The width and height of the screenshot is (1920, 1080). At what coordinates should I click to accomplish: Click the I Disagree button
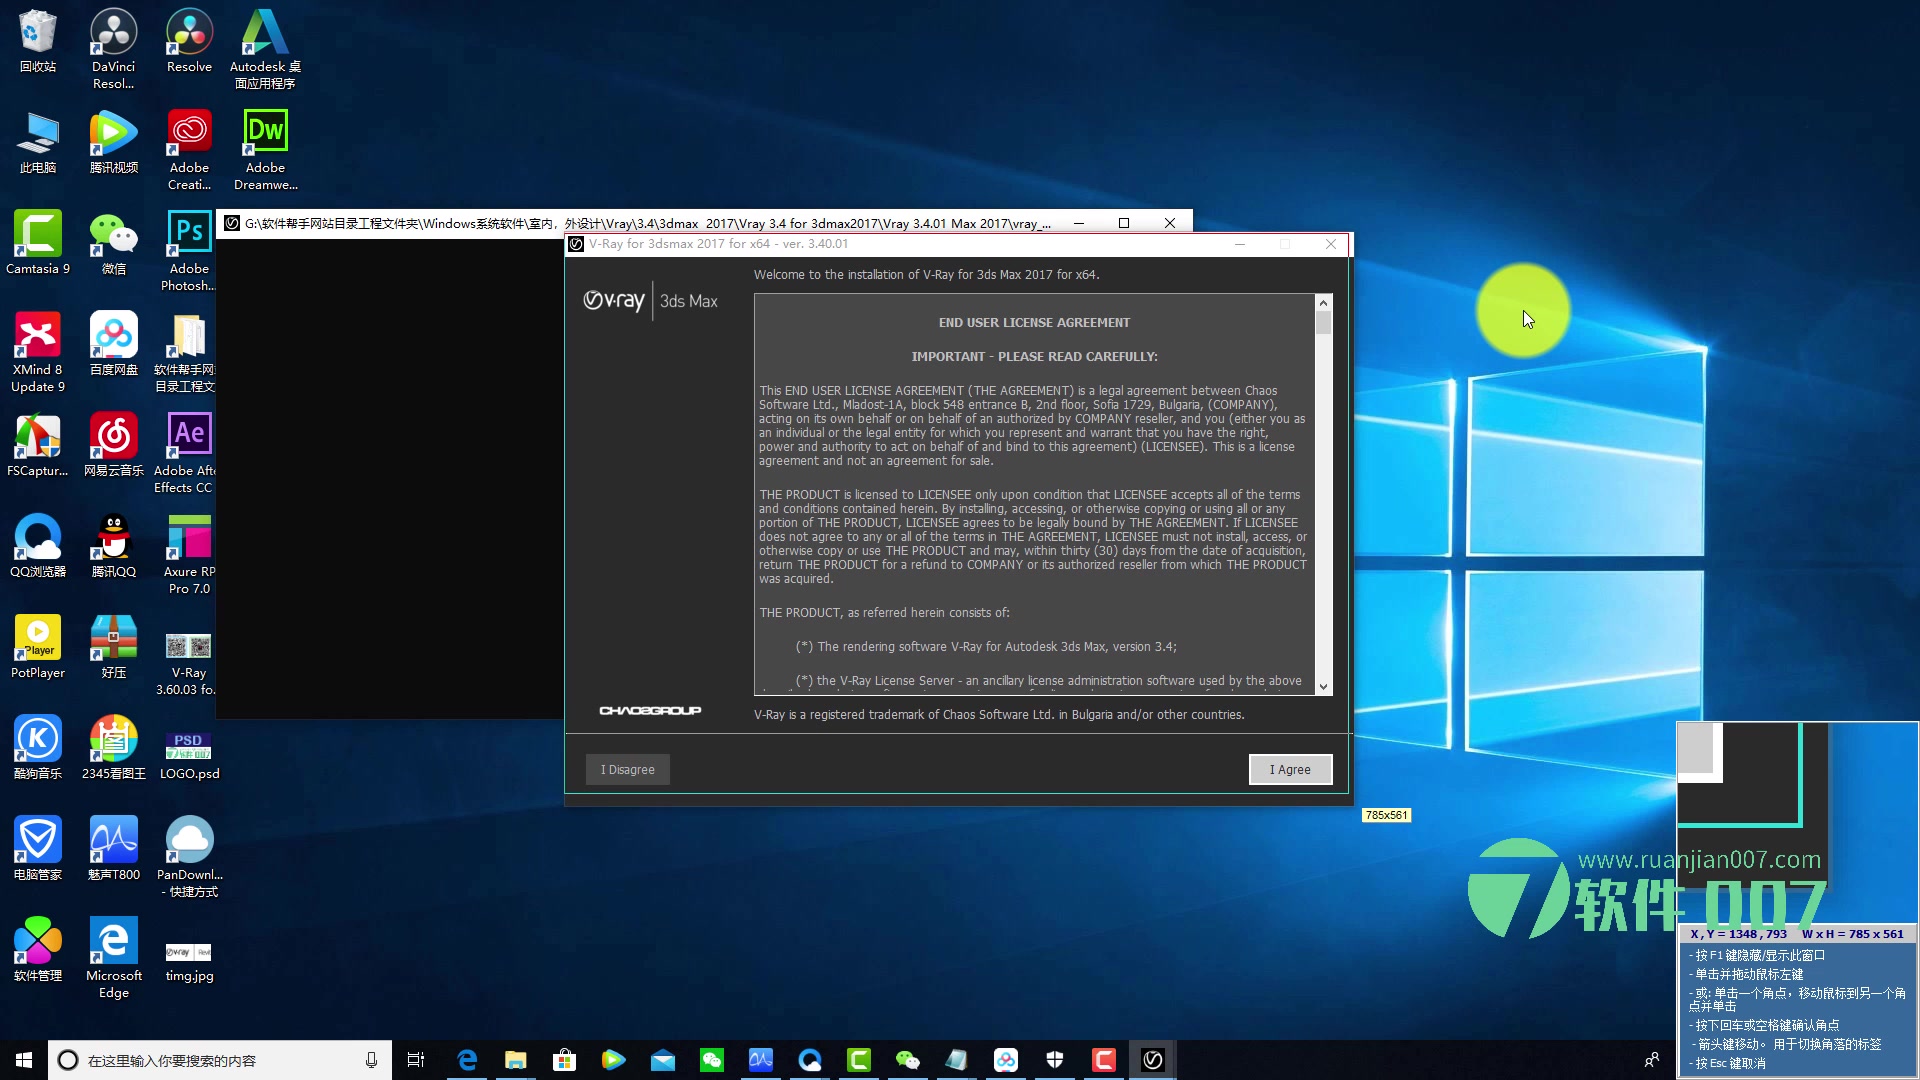[627, 769]
